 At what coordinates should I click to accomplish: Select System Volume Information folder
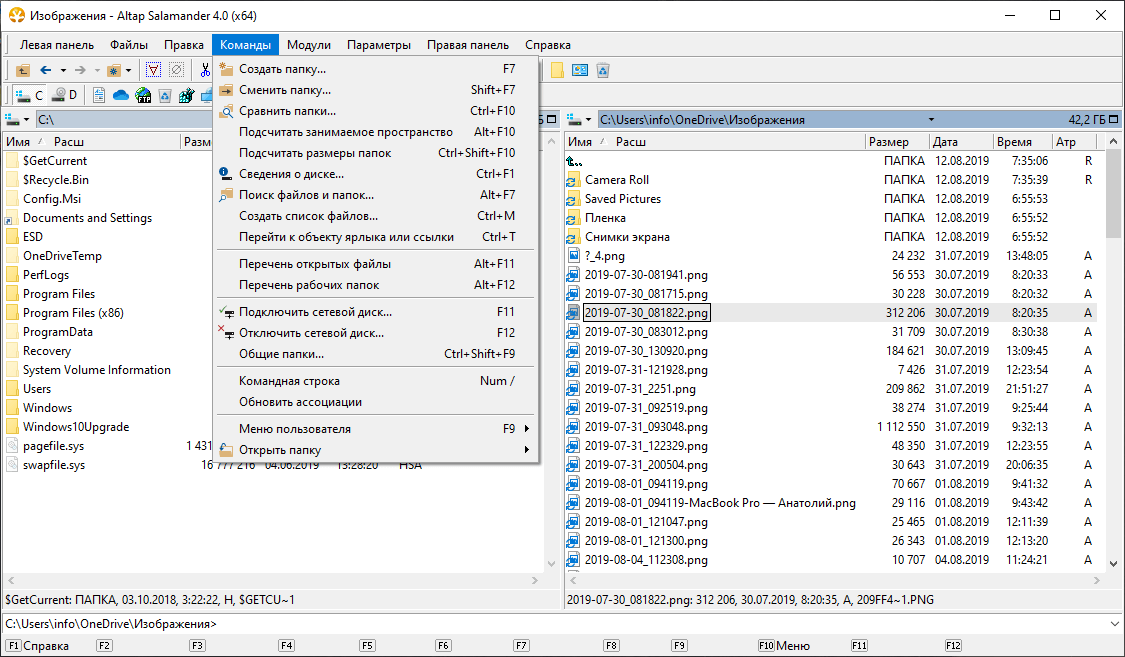(96, 370)
